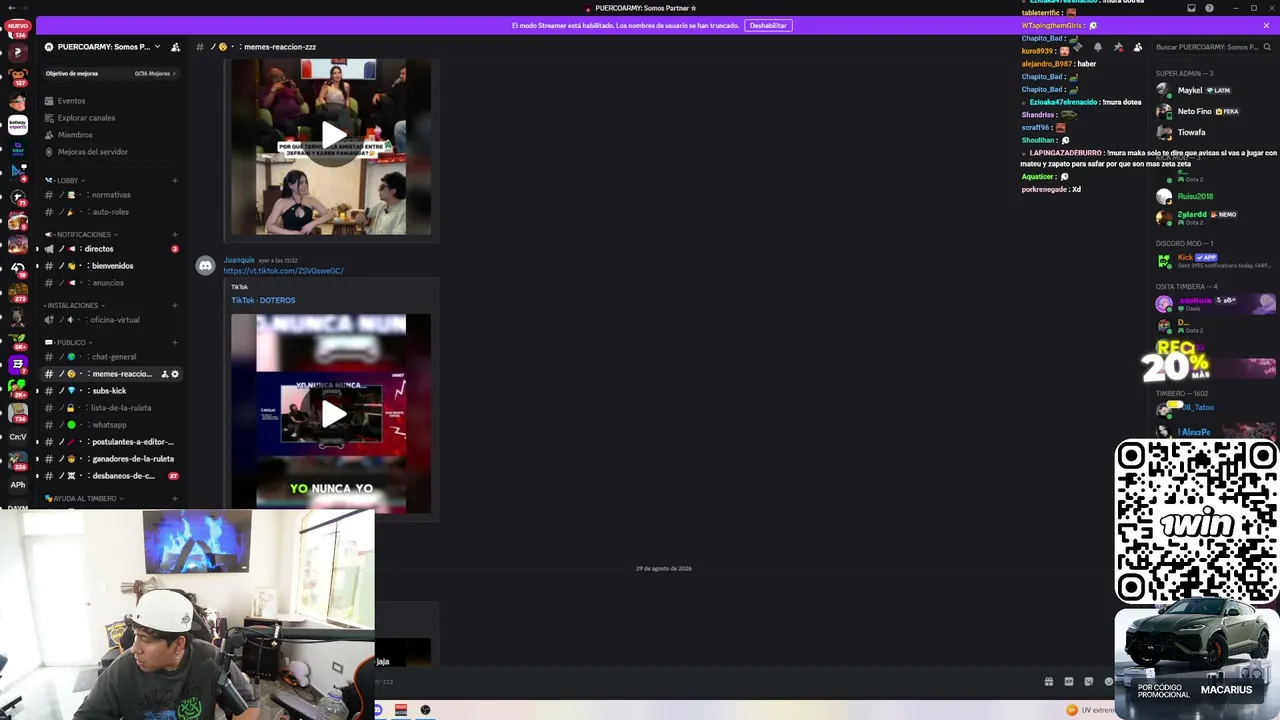Collapse the AYUDA AL TIMBERO category
The width and height of the screenshot is (1280, 720).
[x=84, y=499]
